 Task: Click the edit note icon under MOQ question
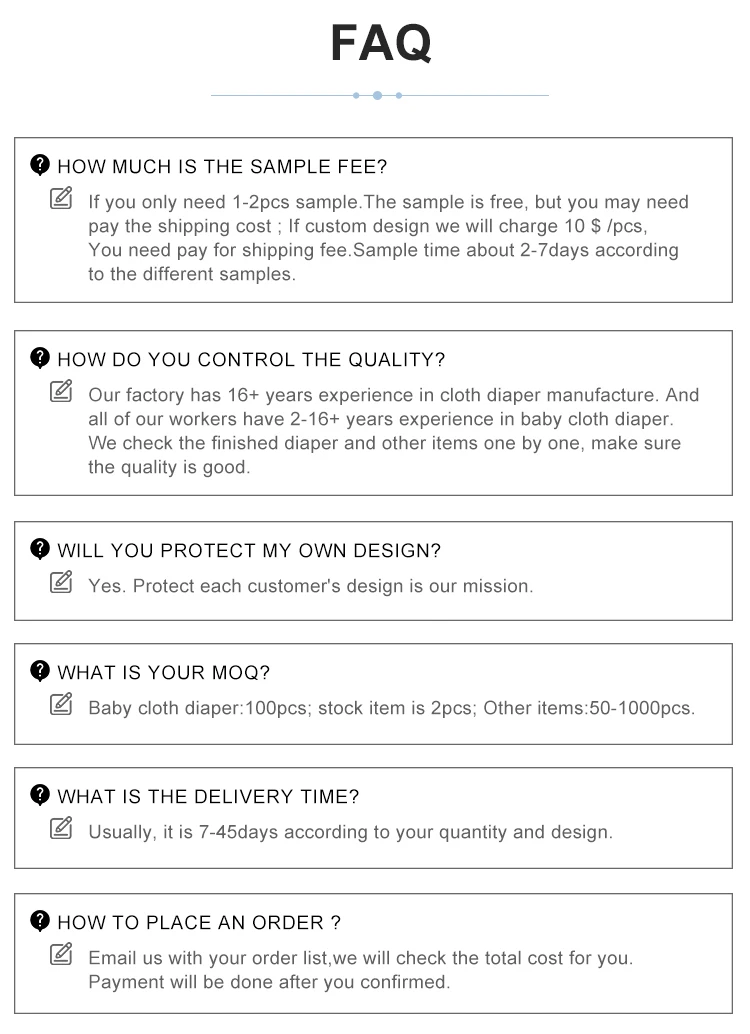point(62,704)
